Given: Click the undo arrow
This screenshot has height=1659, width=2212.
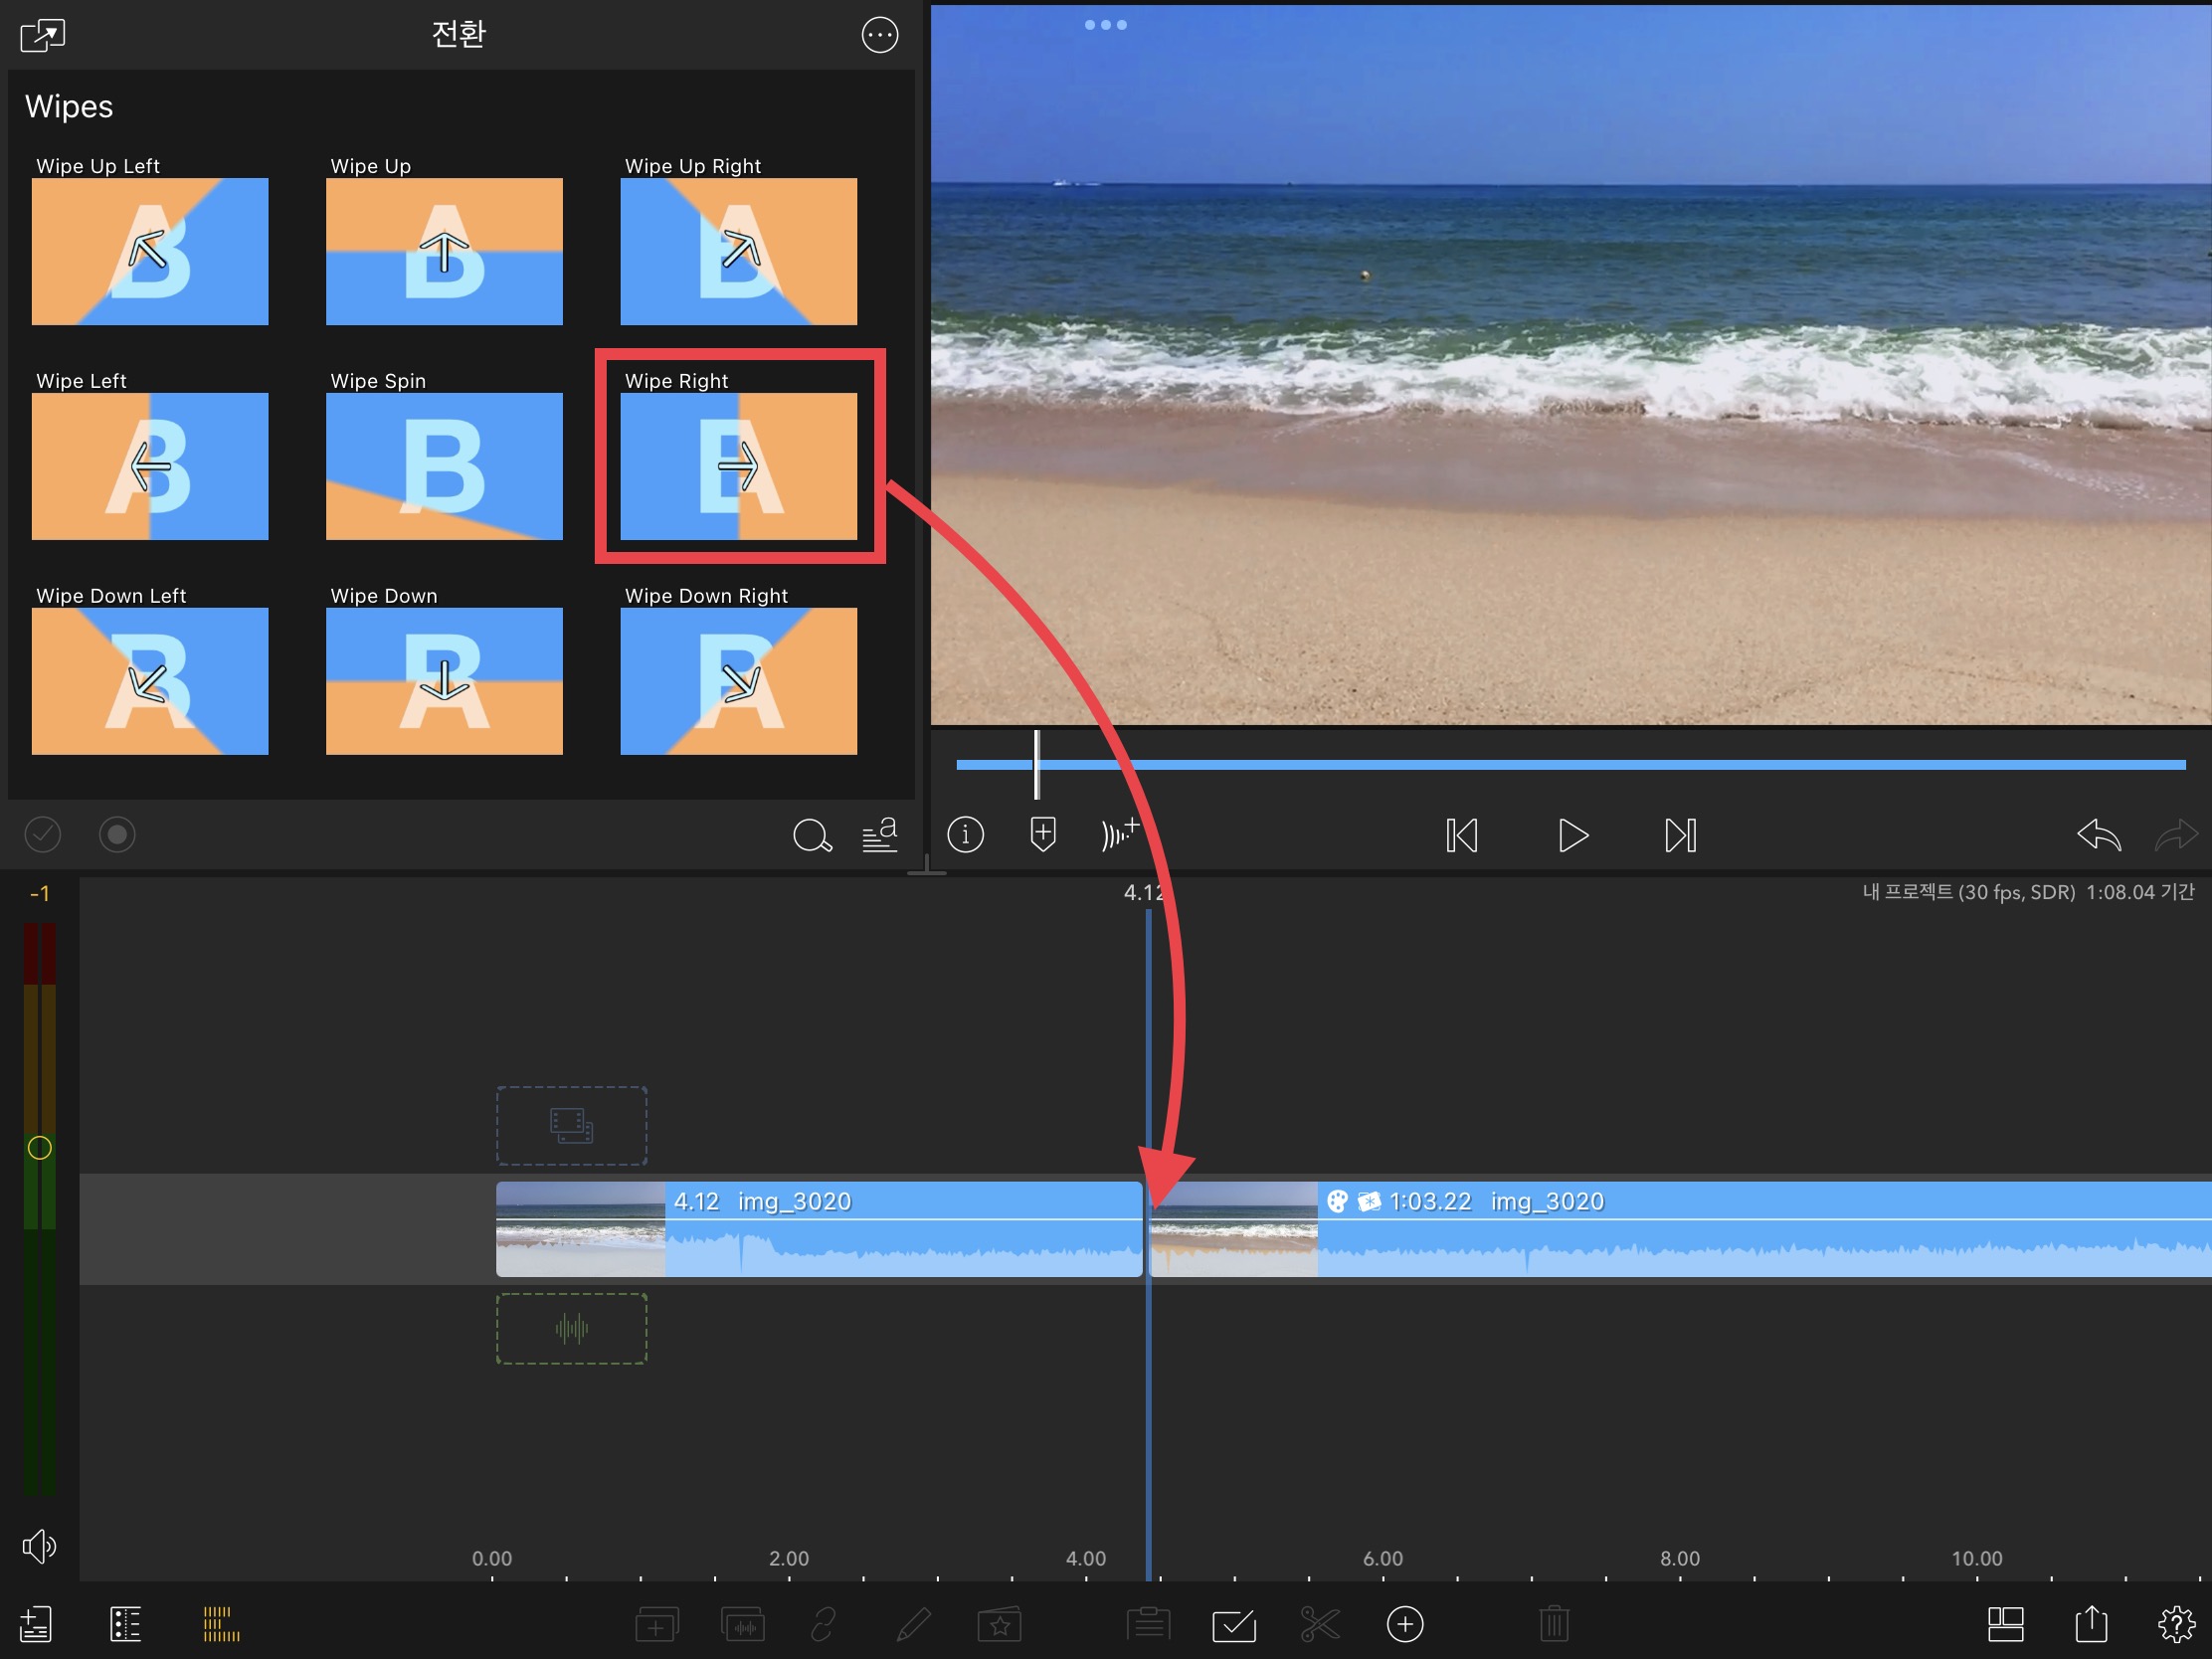Looking at the screenshot, I should tap(2097, 834).
